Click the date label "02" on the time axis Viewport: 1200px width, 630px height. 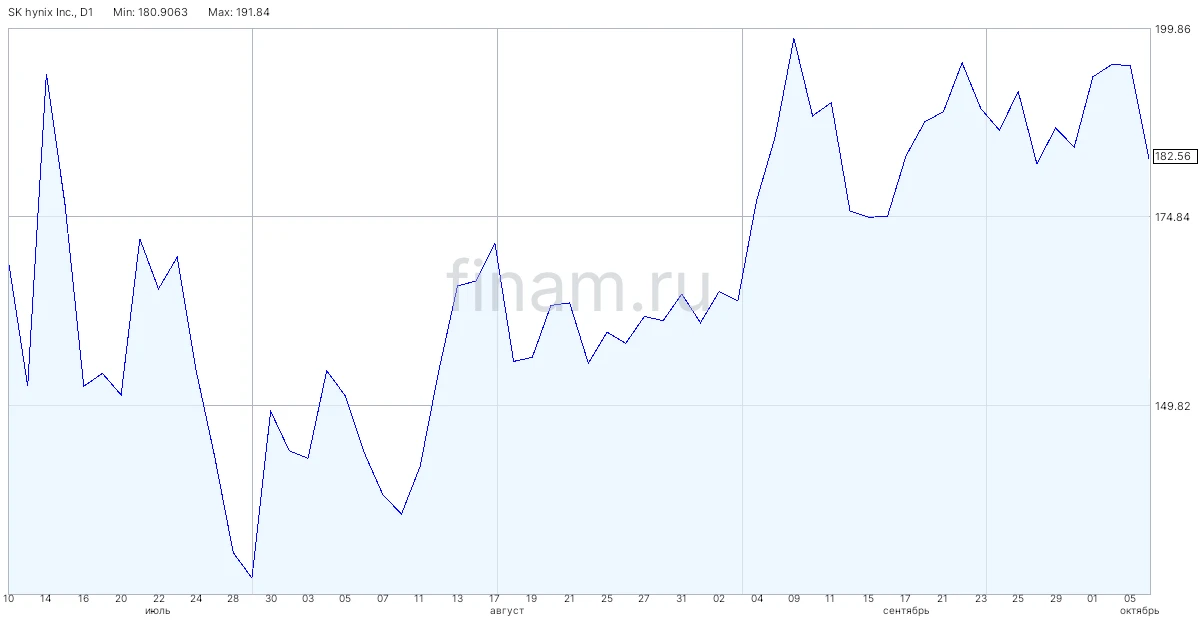(x=719, y=599)
